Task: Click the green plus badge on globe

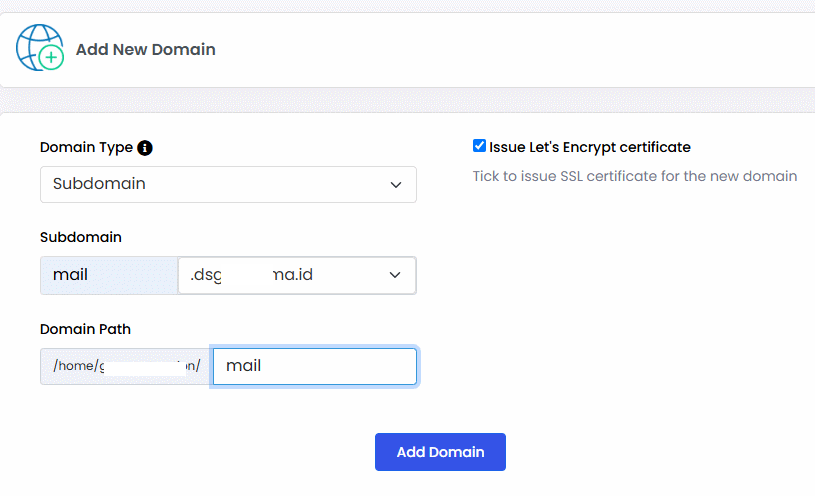Action: [51, 57]
